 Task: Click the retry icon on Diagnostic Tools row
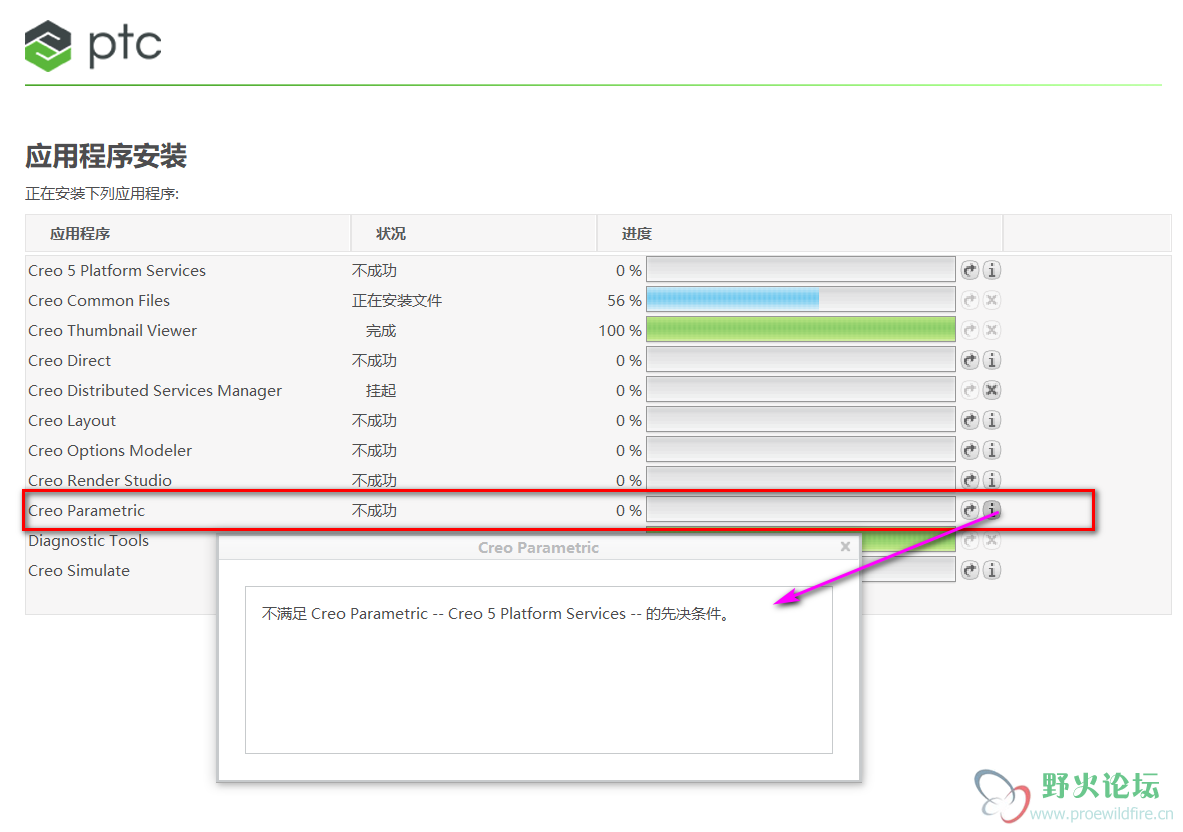pyautogui.click(x=969, y=540)
